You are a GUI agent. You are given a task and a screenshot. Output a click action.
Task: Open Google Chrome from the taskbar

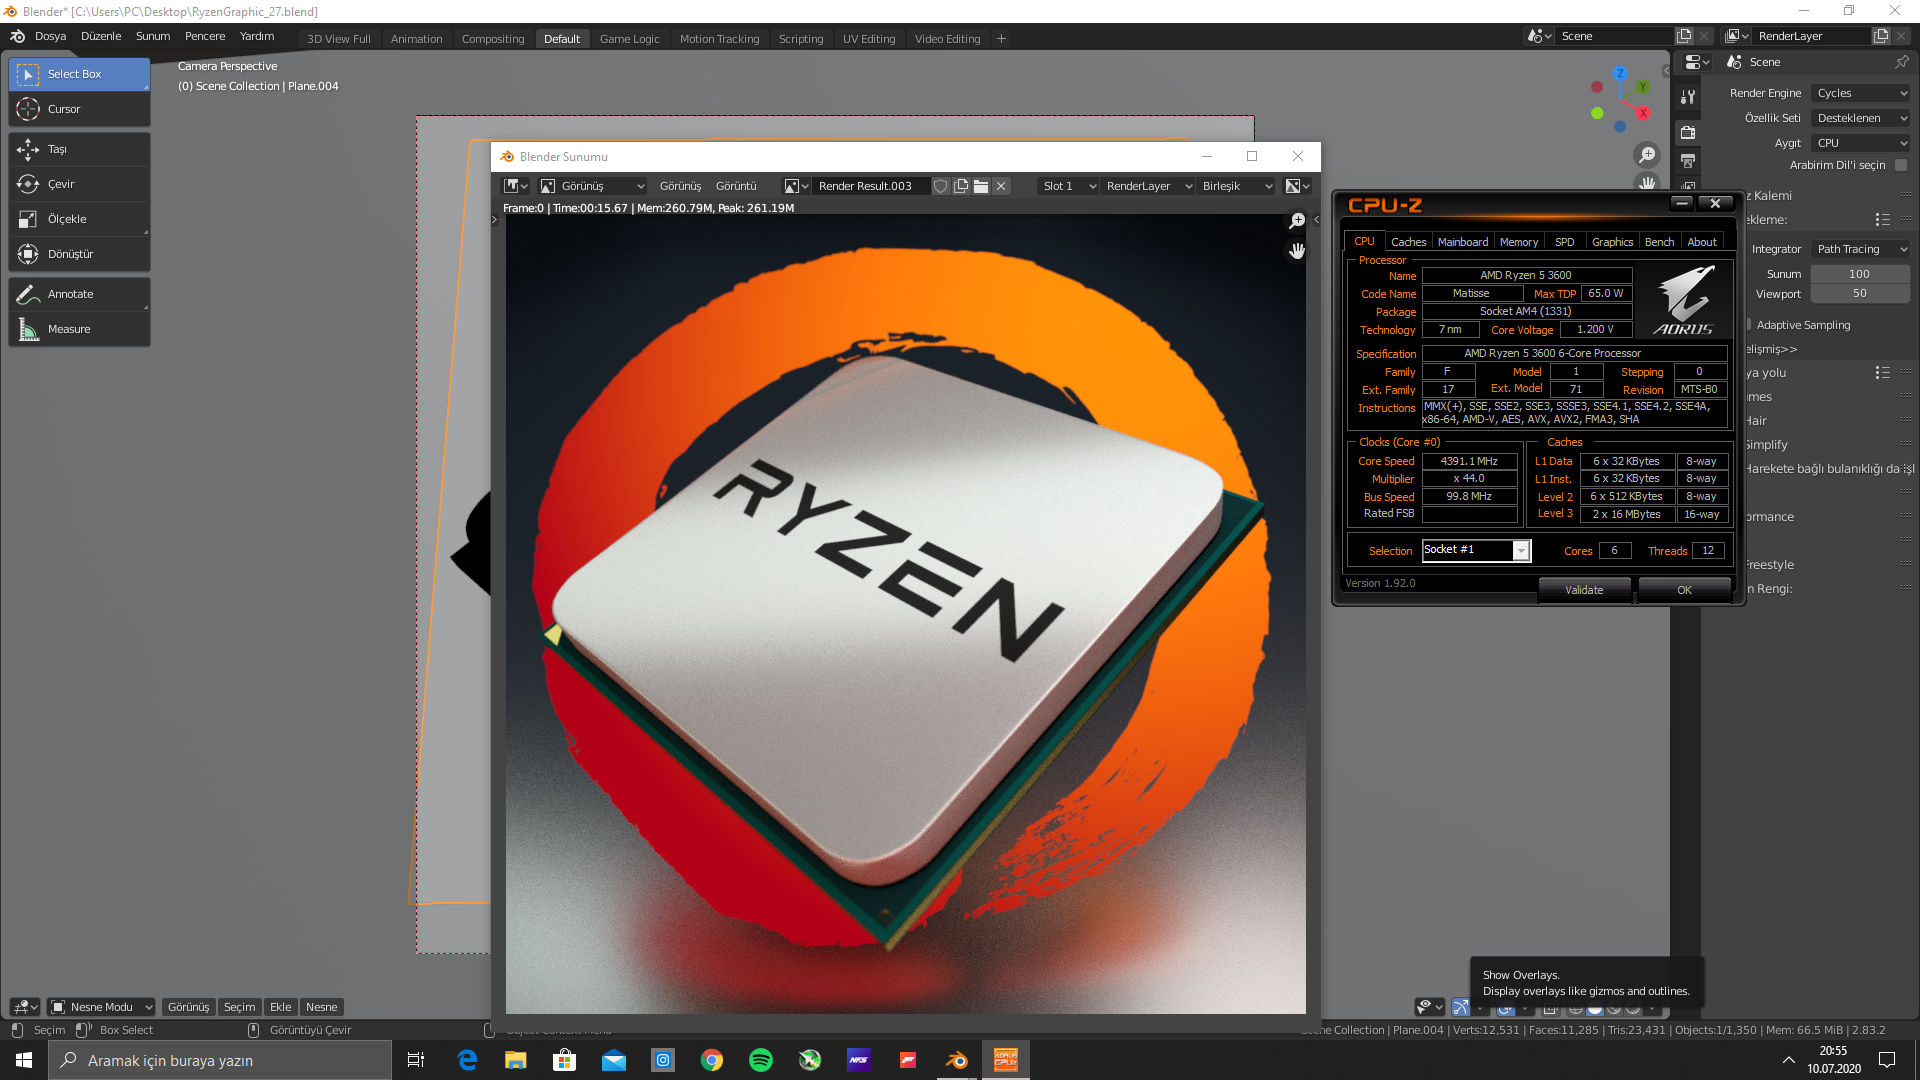pos(712,1060)
